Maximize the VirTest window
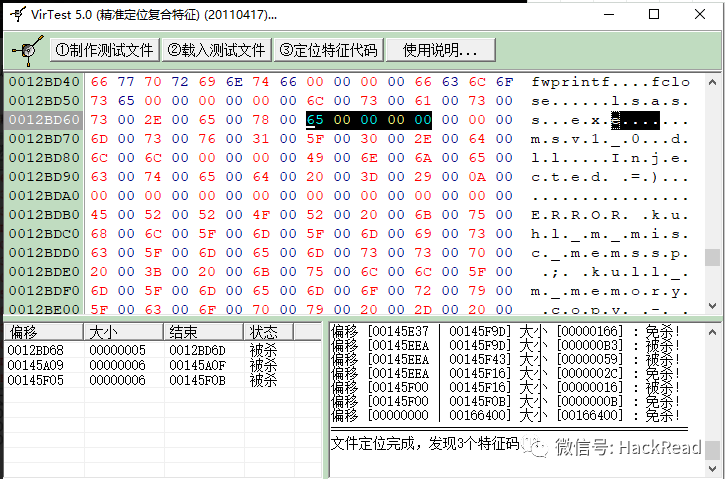Image resolution: width=725 pixels, height=479 pixels. click(654, 14)
